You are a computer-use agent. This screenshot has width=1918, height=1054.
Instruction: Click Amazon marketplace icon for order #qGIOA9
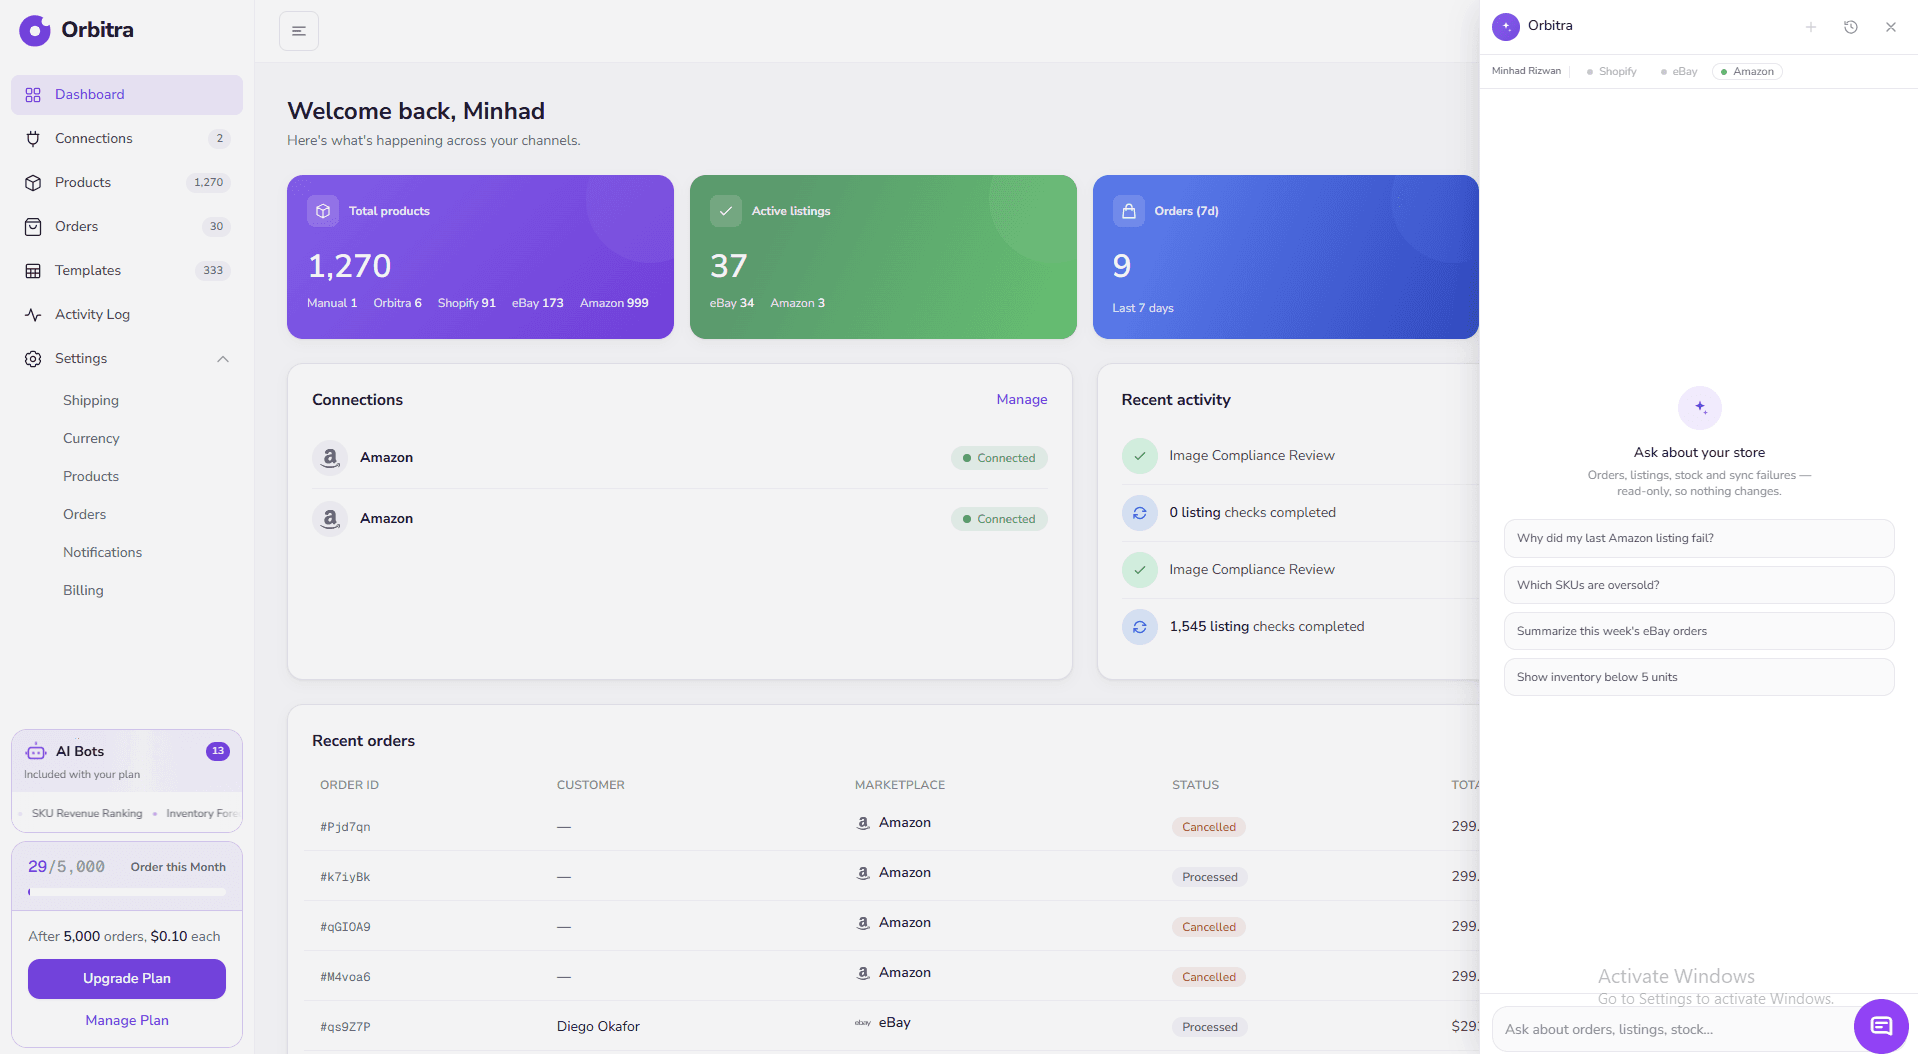pos(863,923)
